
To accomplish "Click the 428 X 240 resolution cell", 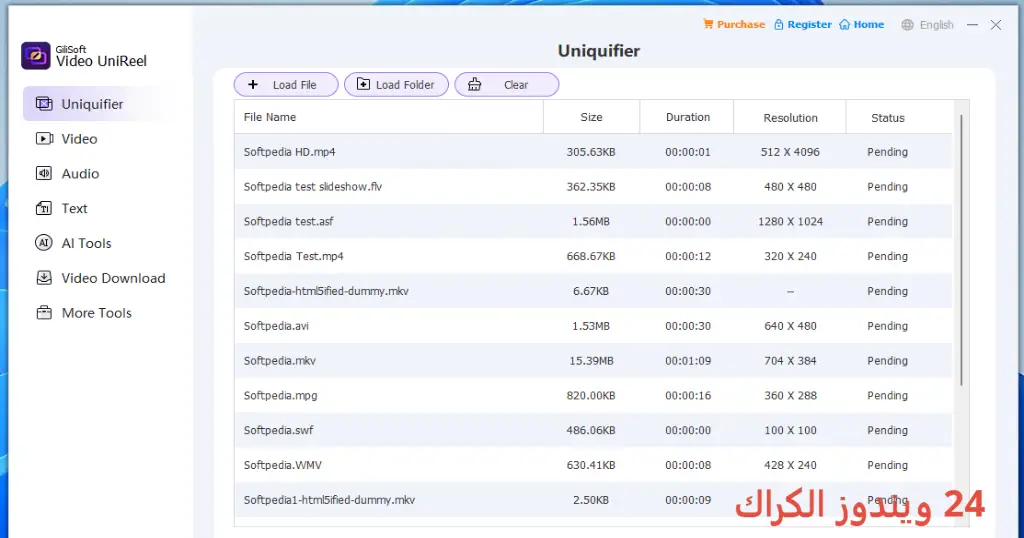I will pyautogui.click(x=790, y=465).
